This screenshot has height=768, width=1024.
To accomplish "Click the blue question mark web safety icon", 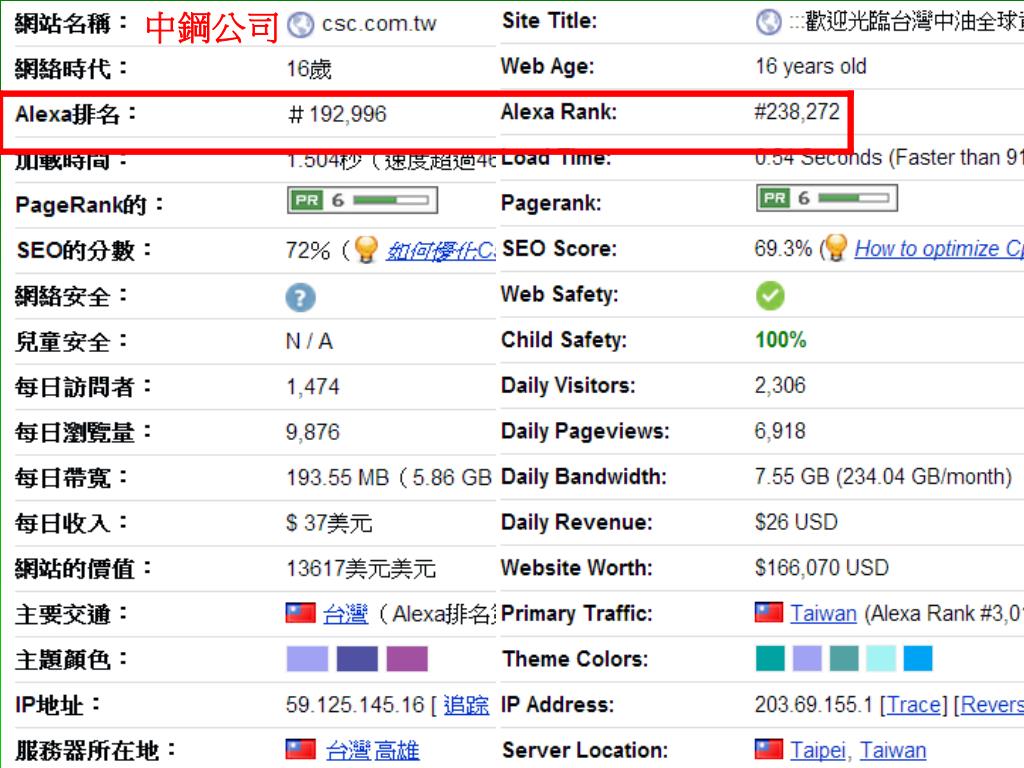I will coord(300,298).
